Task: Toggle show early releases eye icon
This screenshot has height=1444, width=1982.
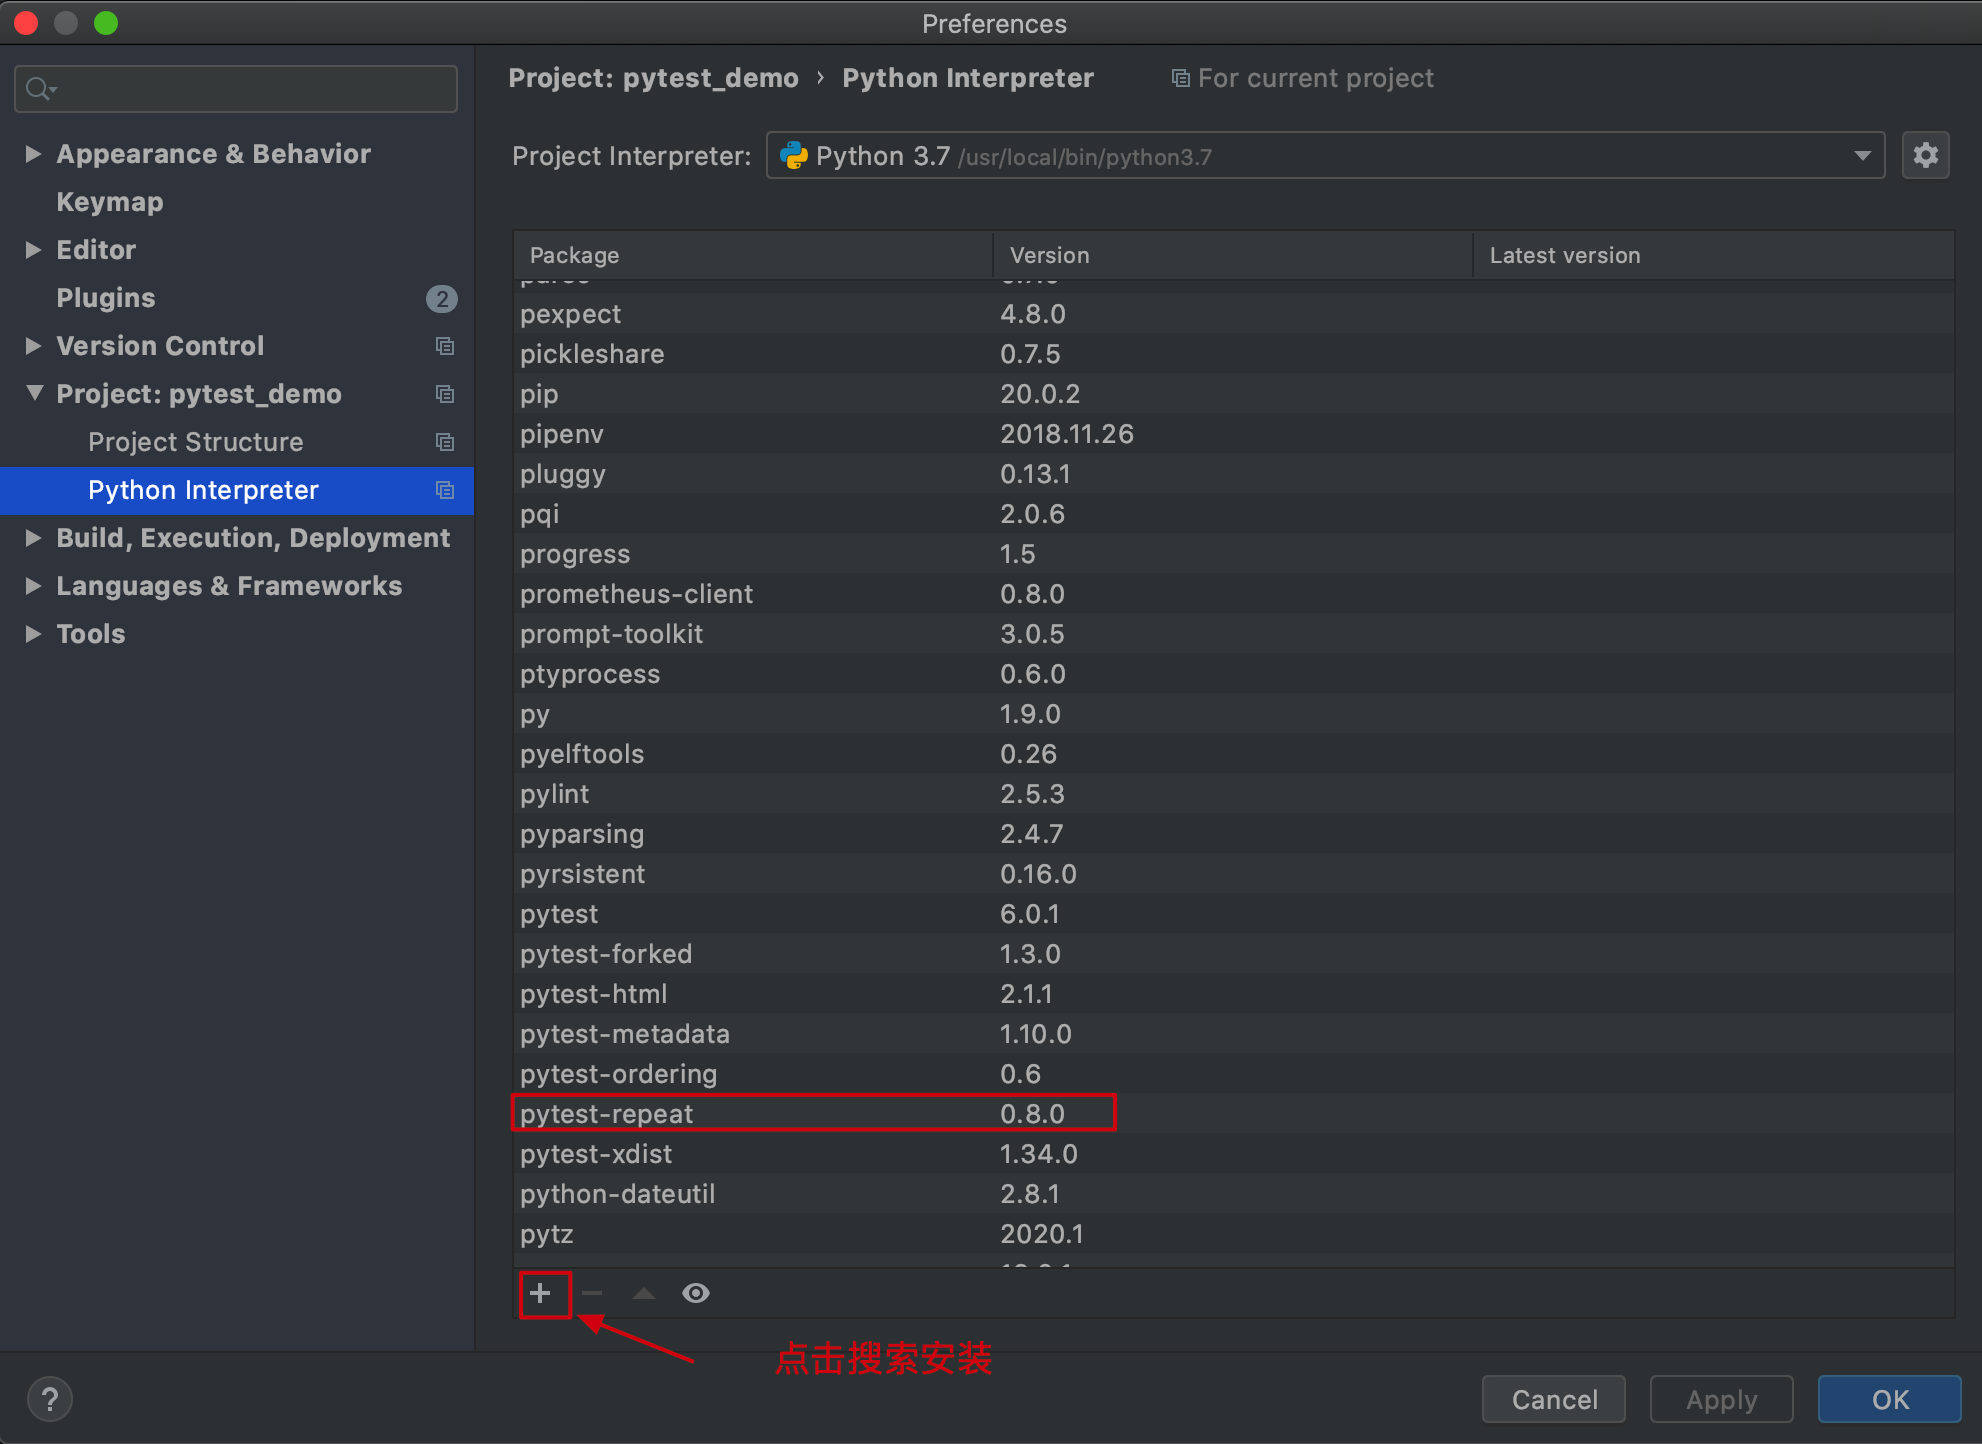Action: pyautogui.click(x=696, y=1293)
